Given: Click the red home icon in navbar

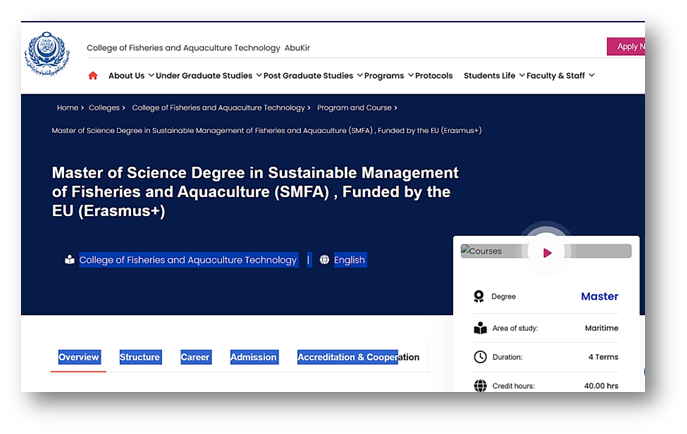Looking at the screenshot, I should point(93,75).
